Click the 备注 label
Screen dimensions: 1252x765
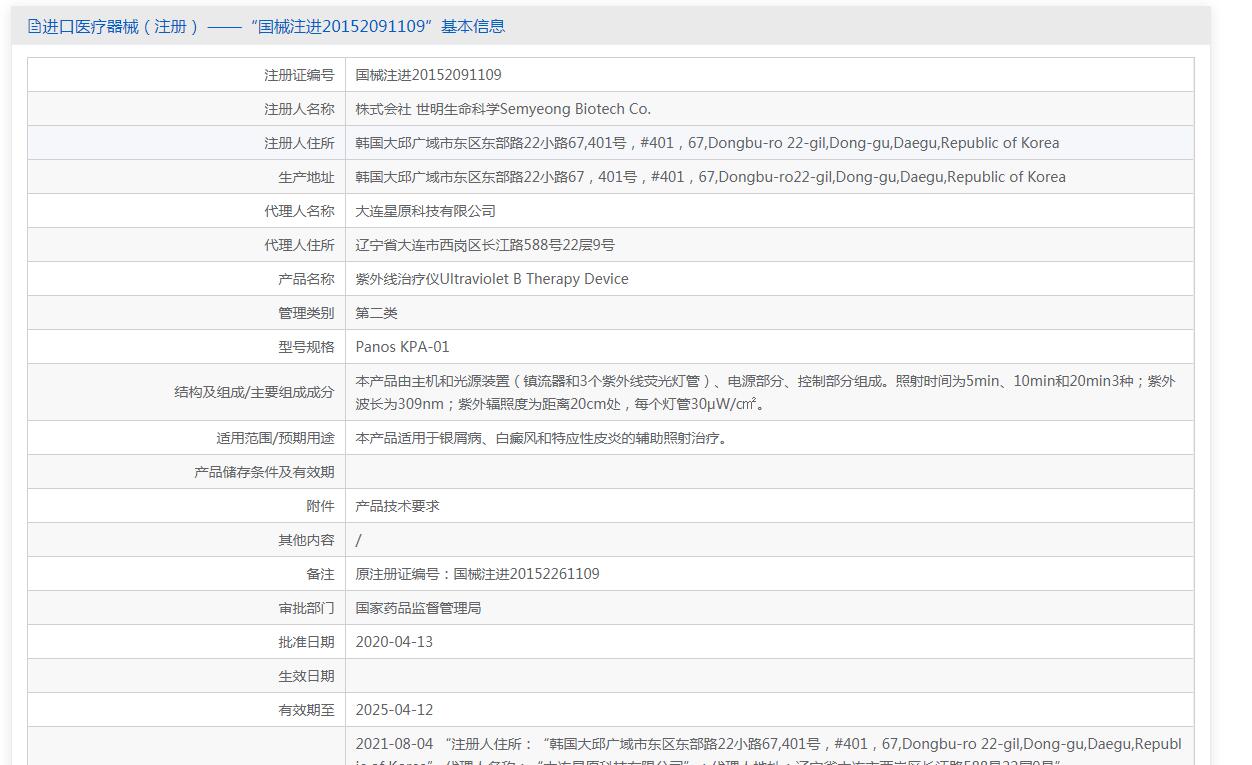click(320, 574)
